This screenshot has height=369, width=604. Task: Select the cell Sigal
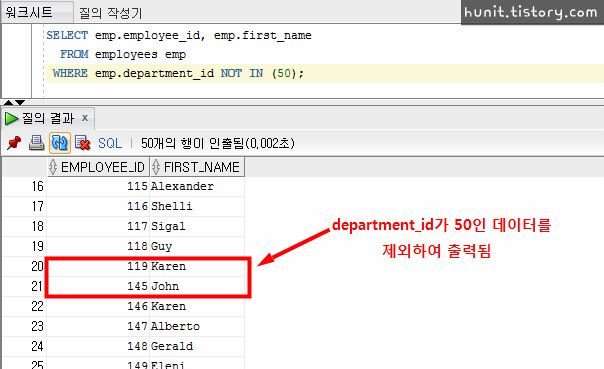click(x=197, y=226)
